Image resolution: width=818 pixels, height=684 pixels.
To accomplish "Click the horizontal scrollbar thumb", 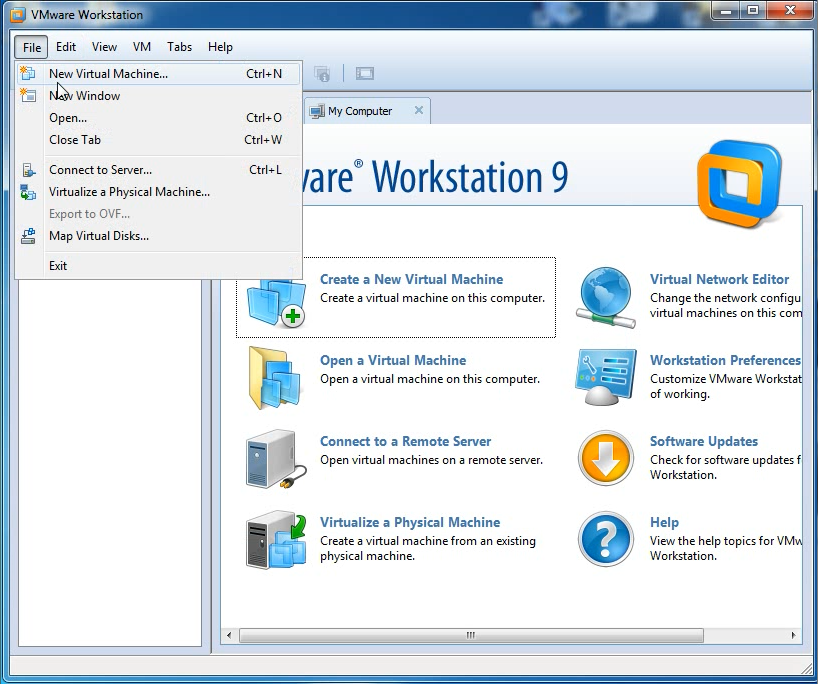I will [x=471, y=635].
